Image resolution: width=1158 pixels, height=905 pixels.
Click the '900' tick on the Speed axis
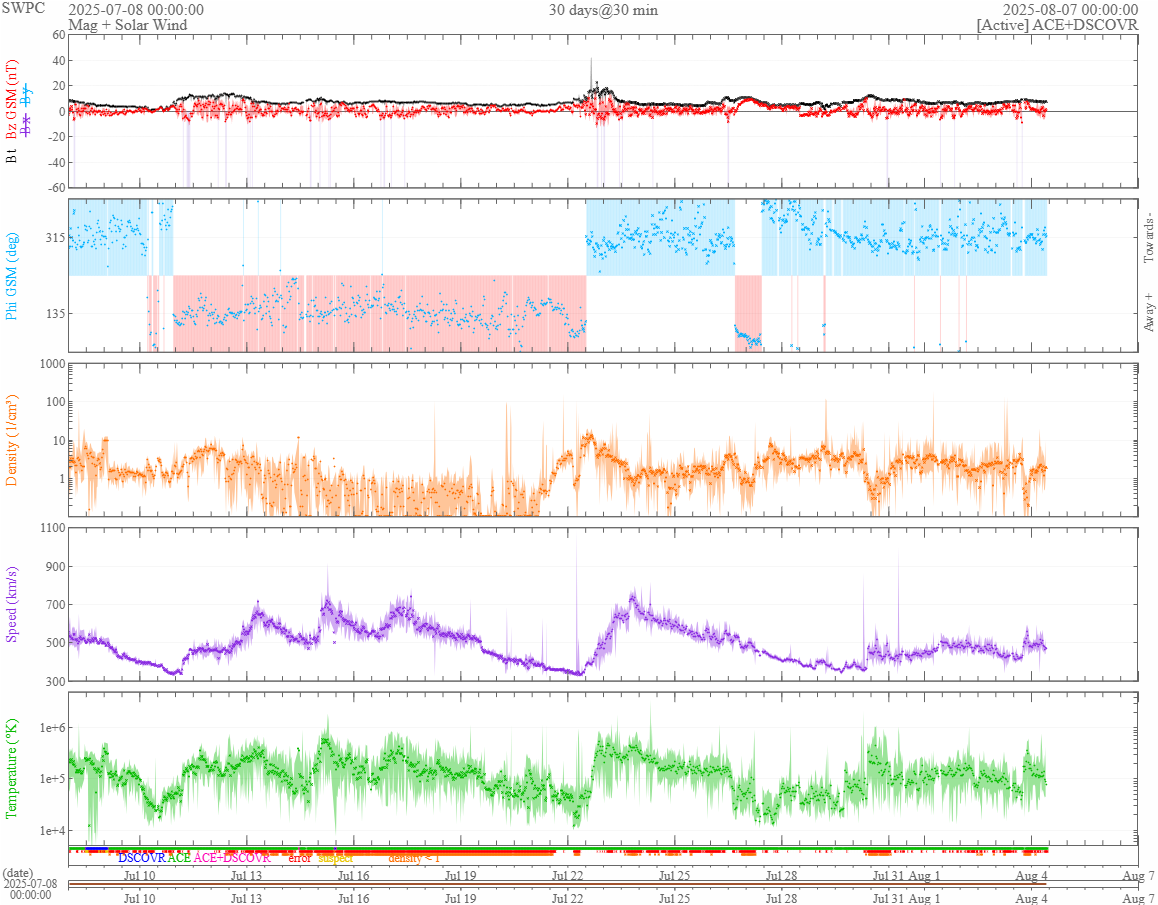[55, 567]
